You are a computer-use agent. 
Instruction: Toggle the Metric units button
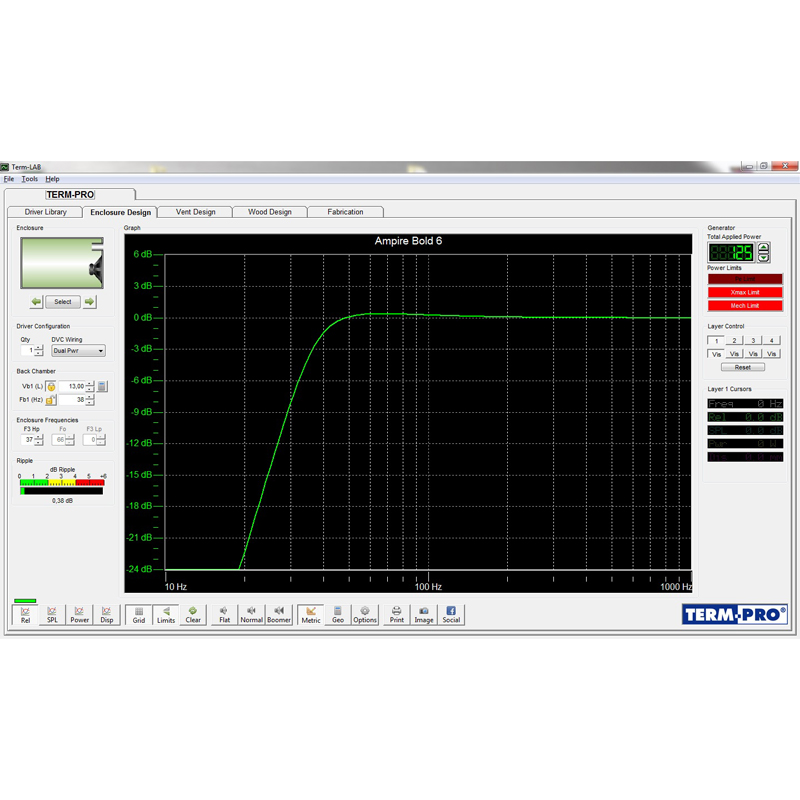(311, 613)
